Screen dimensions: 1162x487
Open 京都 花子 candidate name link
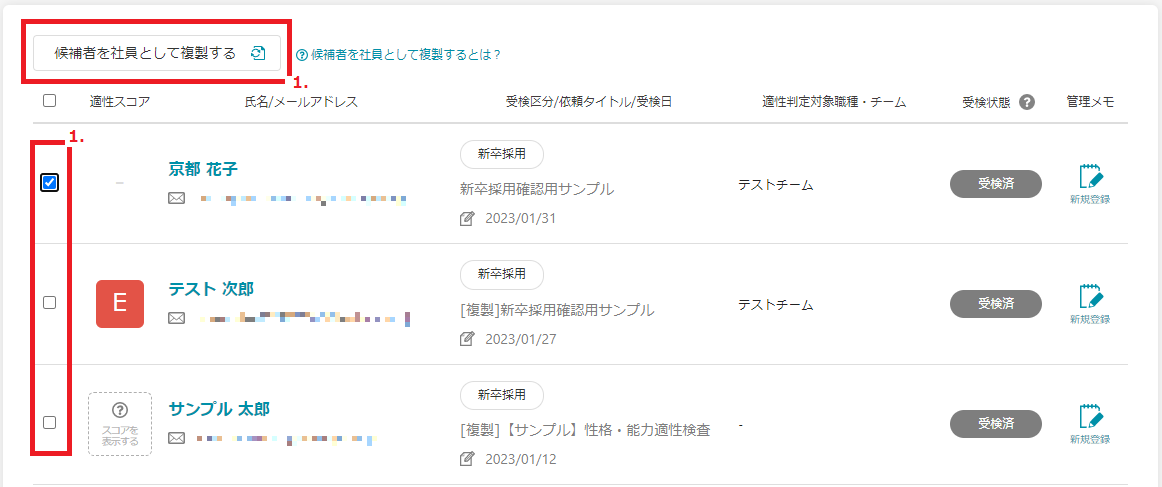pos(203,169)
